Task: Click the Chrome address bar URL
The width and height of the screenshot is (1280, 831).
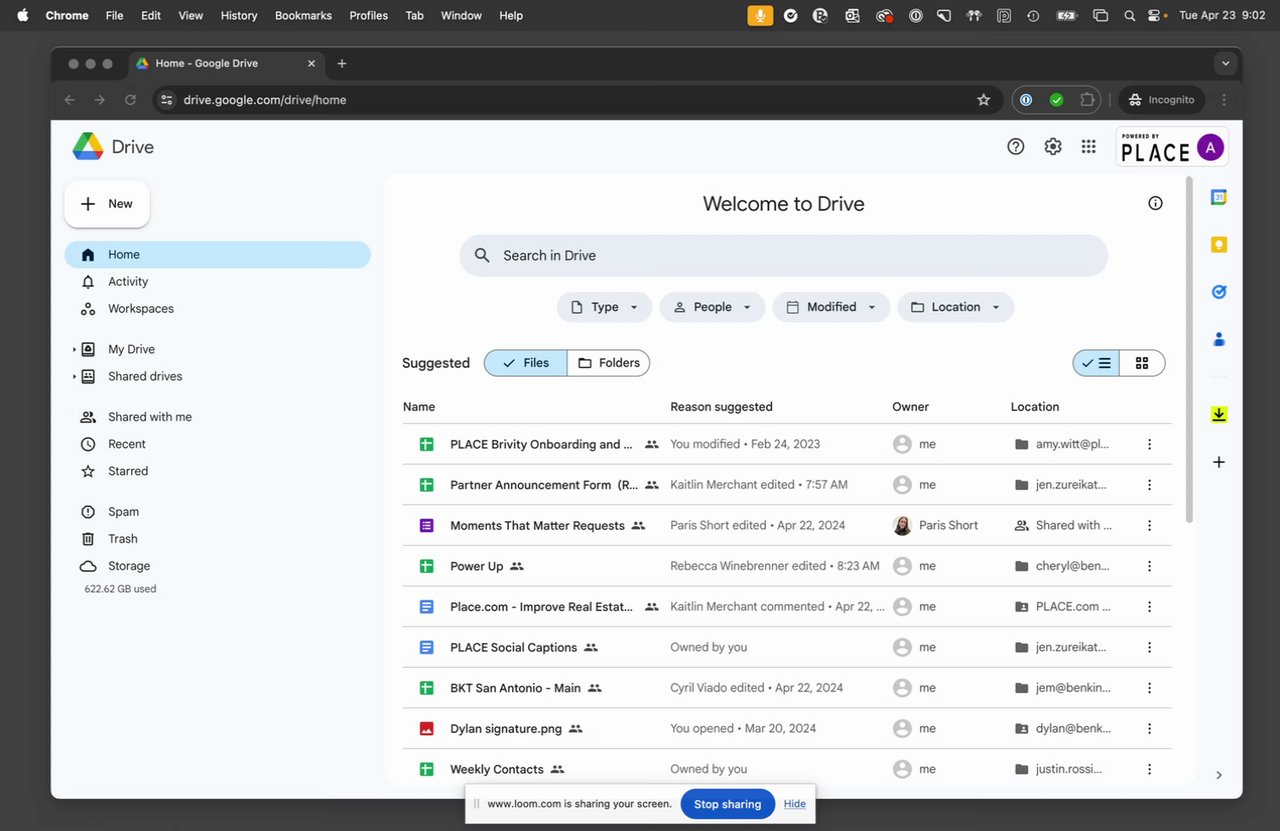Action: [265, 100]
